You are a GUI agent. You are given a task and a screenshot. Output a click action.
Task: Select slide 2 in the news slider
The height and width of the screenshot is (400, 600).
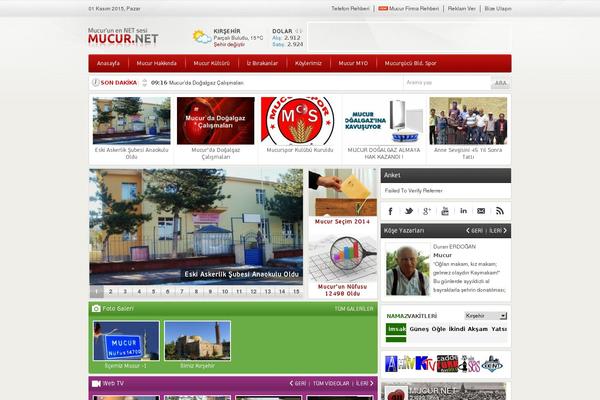[x=111, y=292]
